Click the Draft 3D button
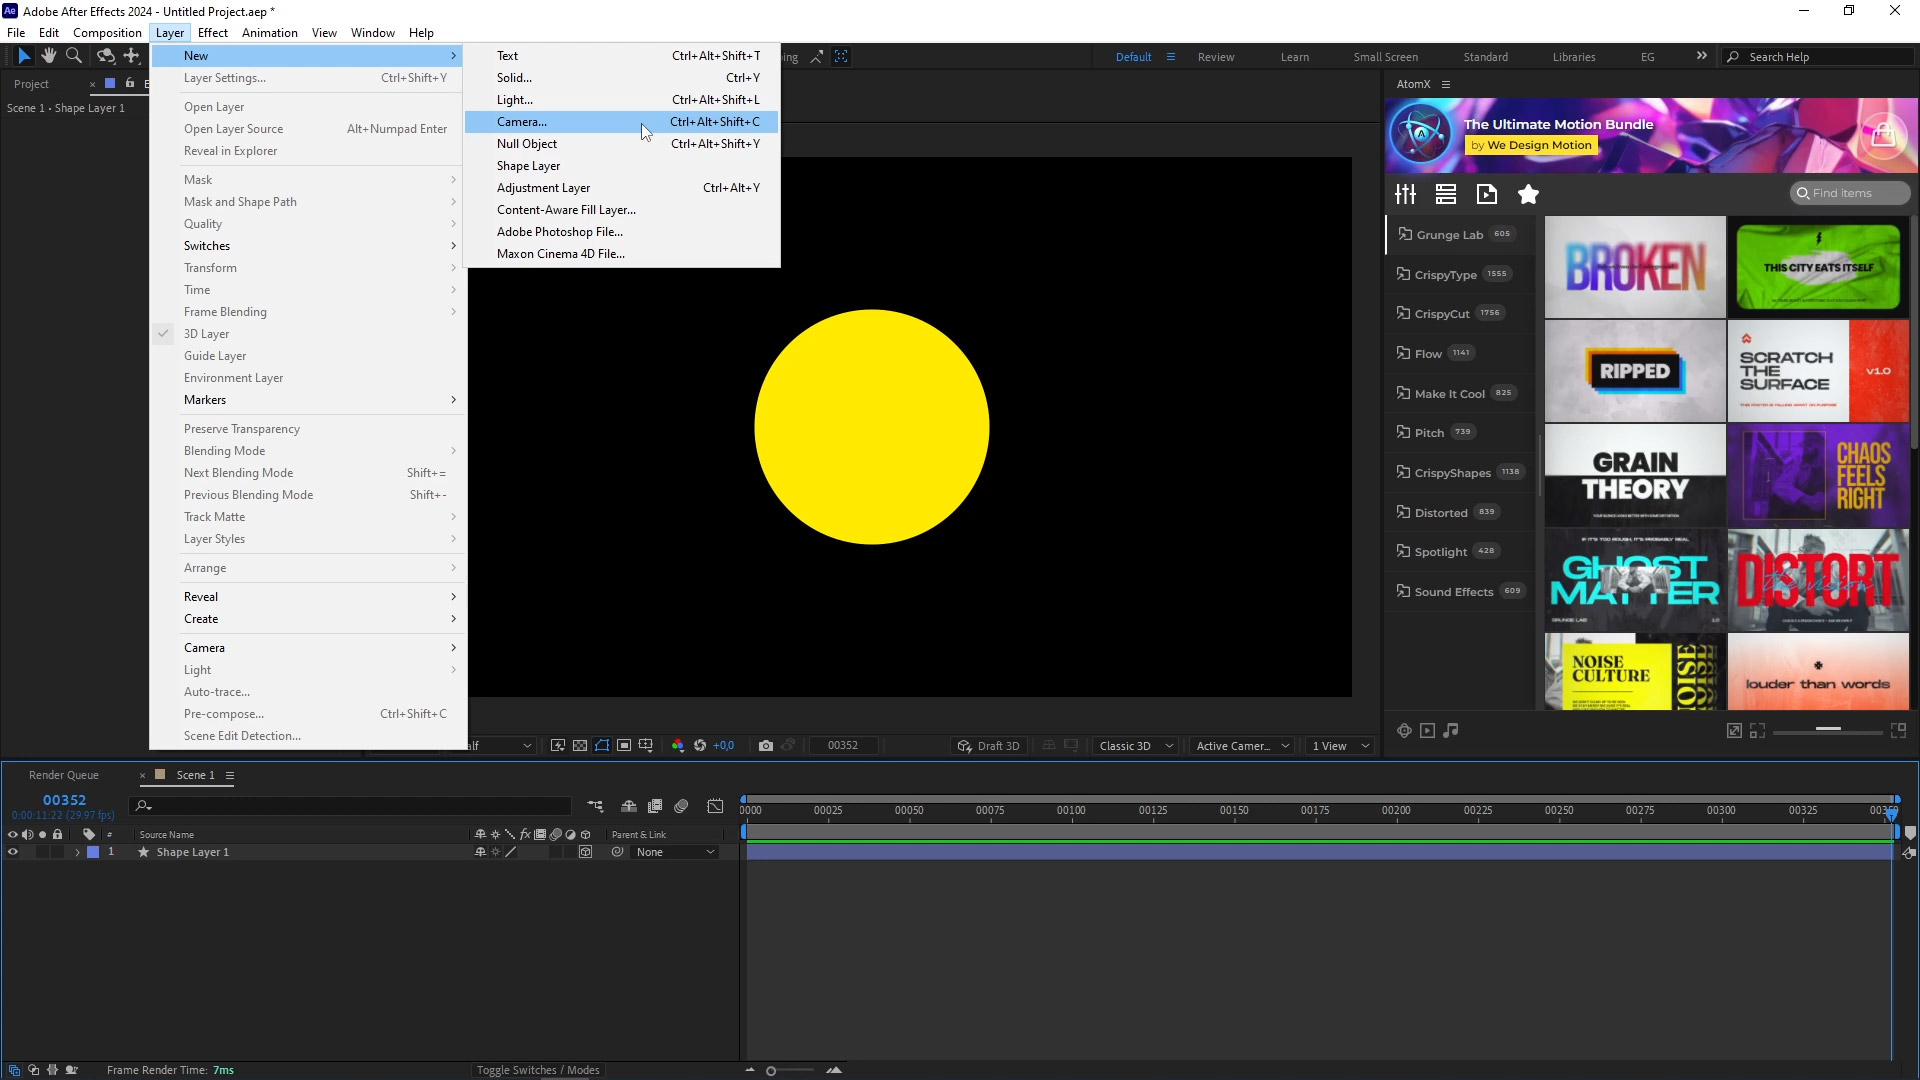Viewport: 1920px width, 1080px height. coord(988,746)
